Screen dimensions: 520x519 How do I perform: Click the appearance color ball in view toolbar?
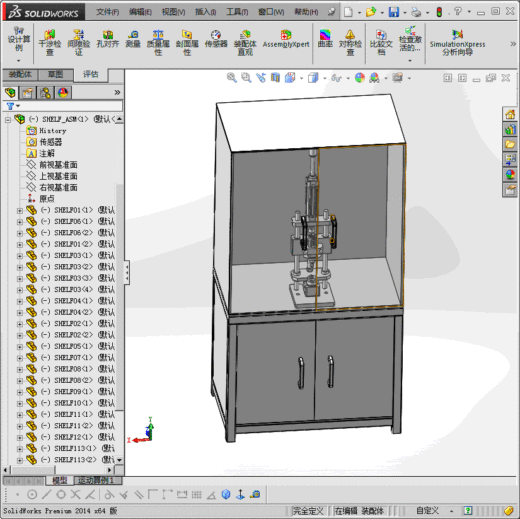360,78
